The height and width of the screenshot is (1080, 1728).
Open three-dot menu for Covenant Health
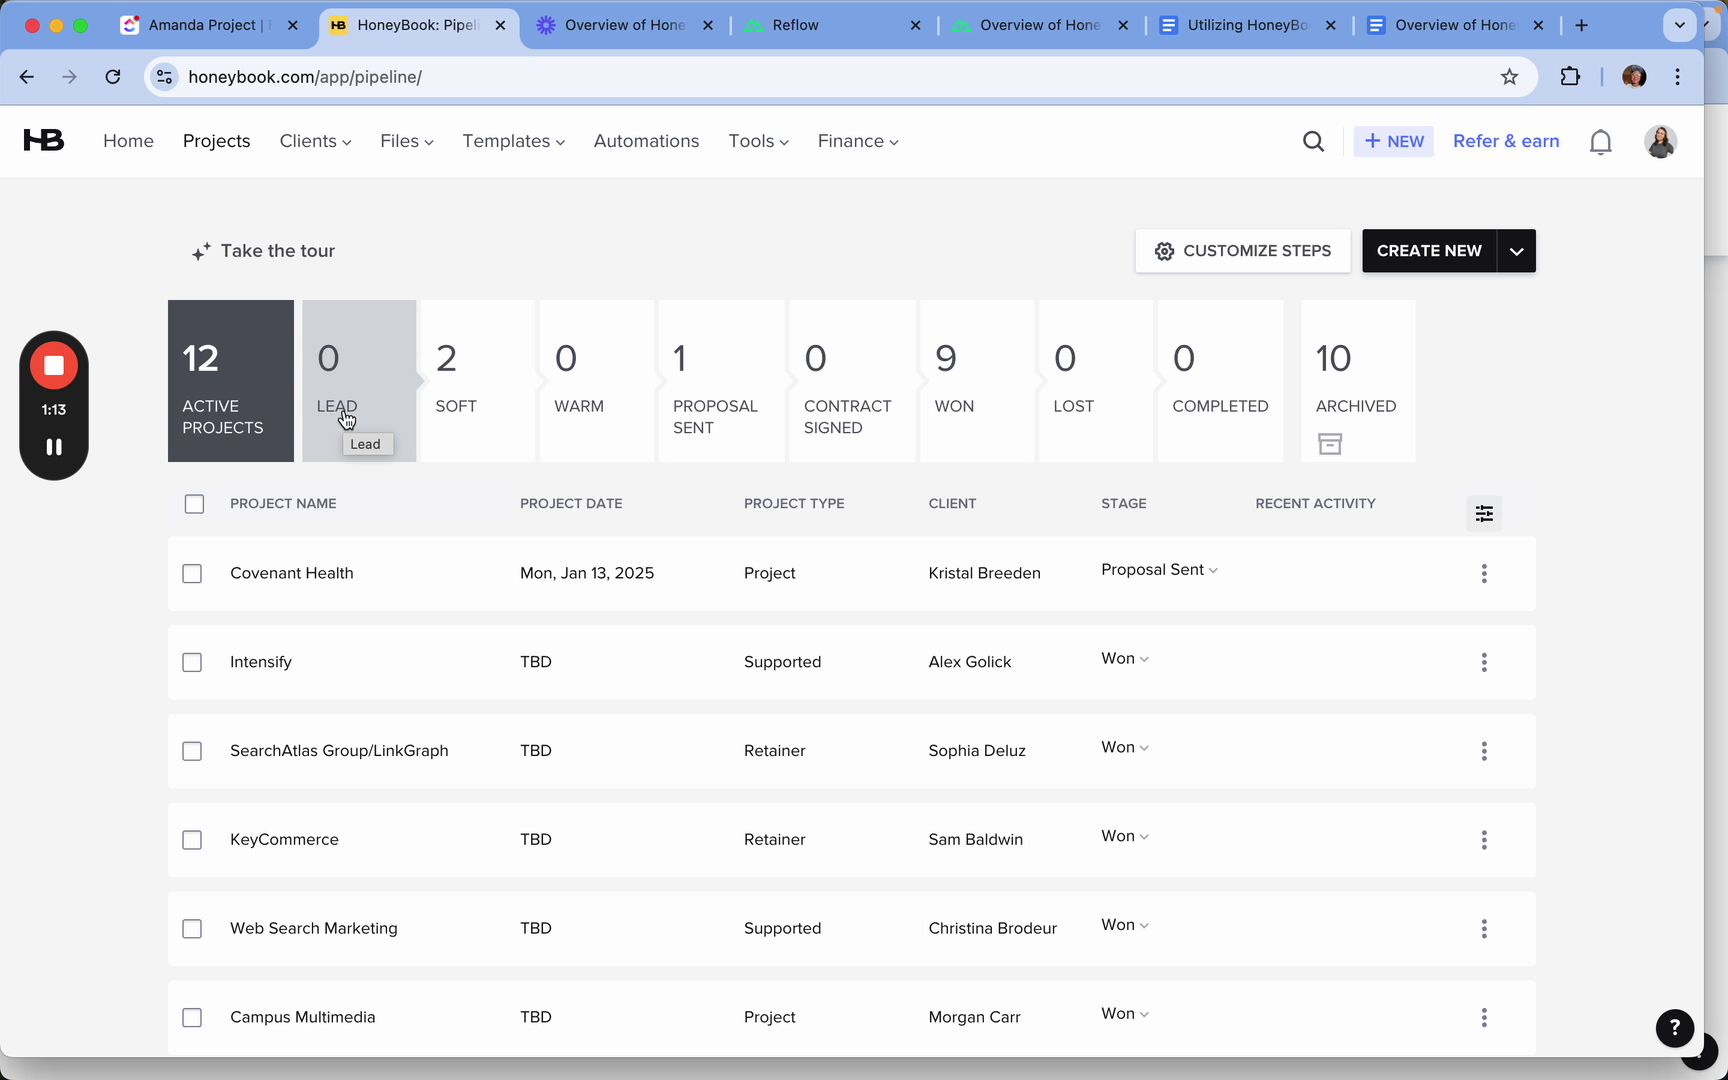click(x=1484, y=573)
